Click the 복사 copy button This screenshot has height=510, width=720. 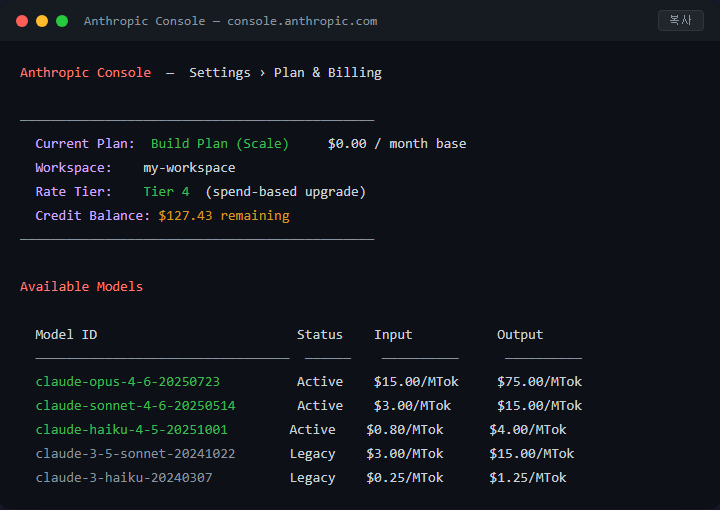pyautogui.click(x=681, y=21)
